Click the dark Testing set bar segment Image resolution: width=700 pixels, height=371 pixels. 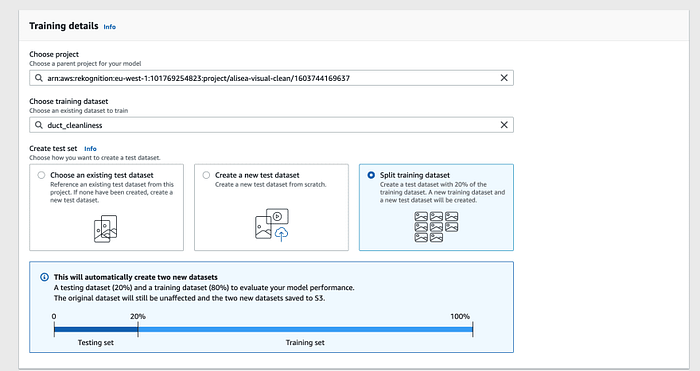pos(96,329)
